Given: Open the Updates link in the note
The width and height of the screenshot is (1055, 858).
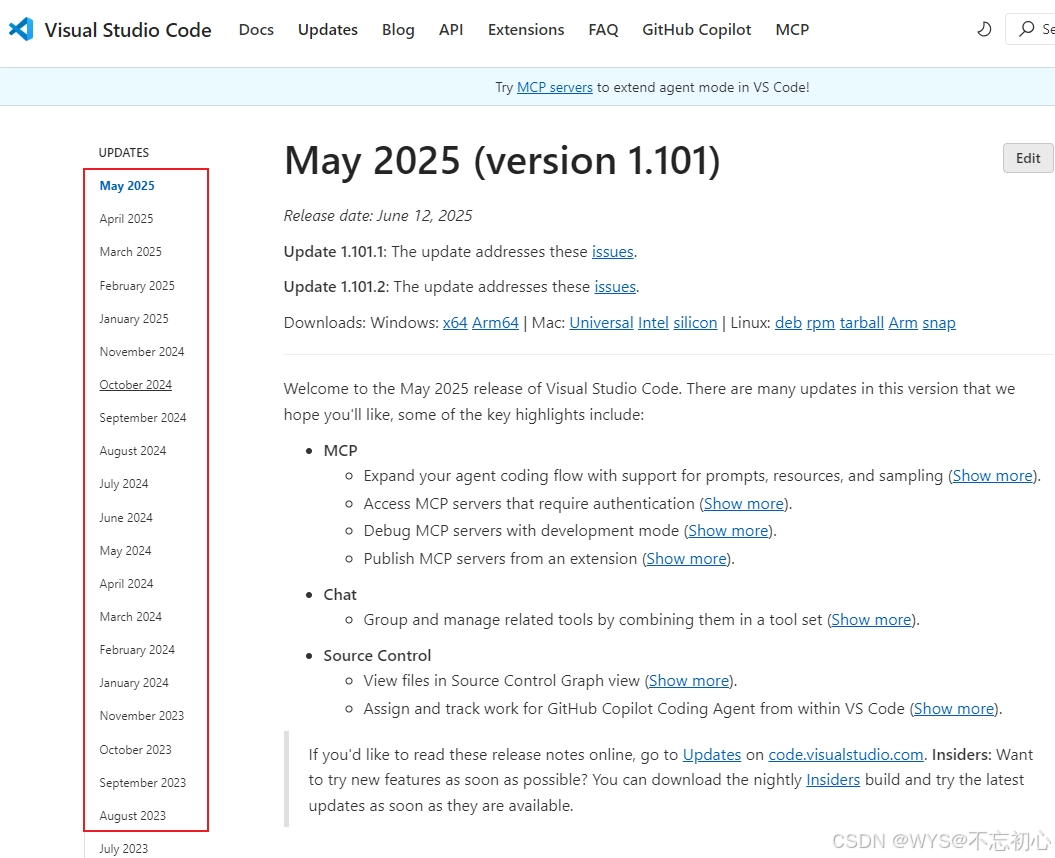Looking at the screenshot, I should pyautogui.click(x=712, y=755).
